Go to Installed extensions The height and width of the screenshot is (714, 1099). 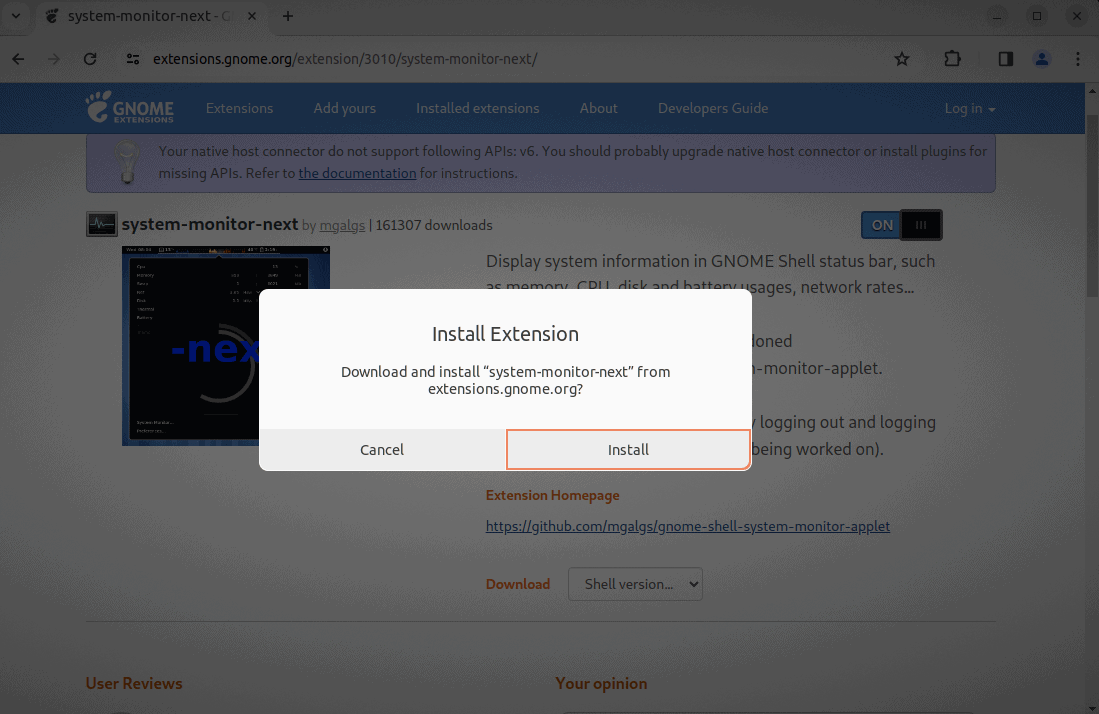(x=477, y=108)
